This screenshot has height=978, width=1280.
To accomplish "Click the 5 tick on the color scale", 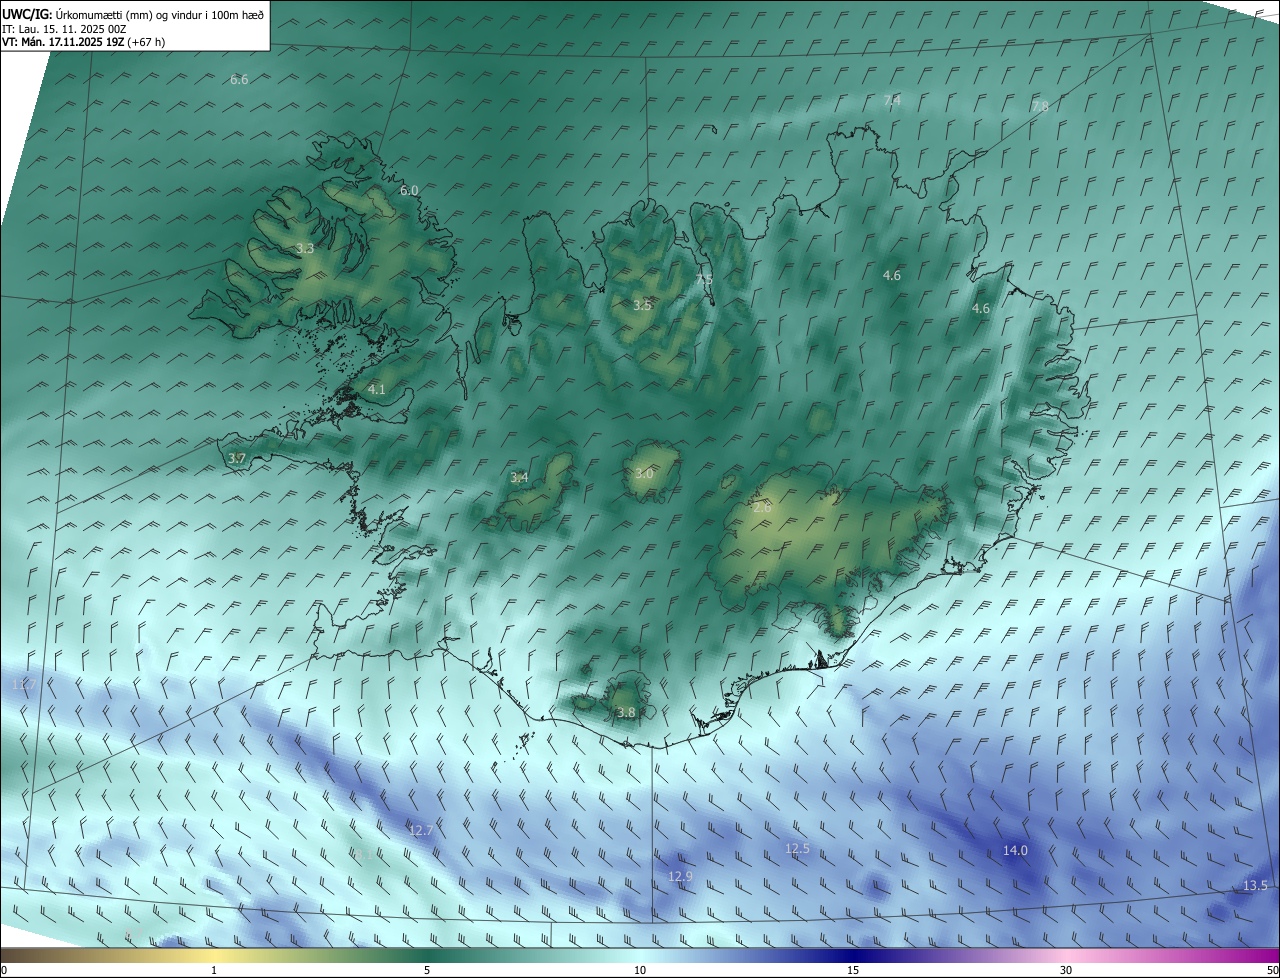I will 427,970.
